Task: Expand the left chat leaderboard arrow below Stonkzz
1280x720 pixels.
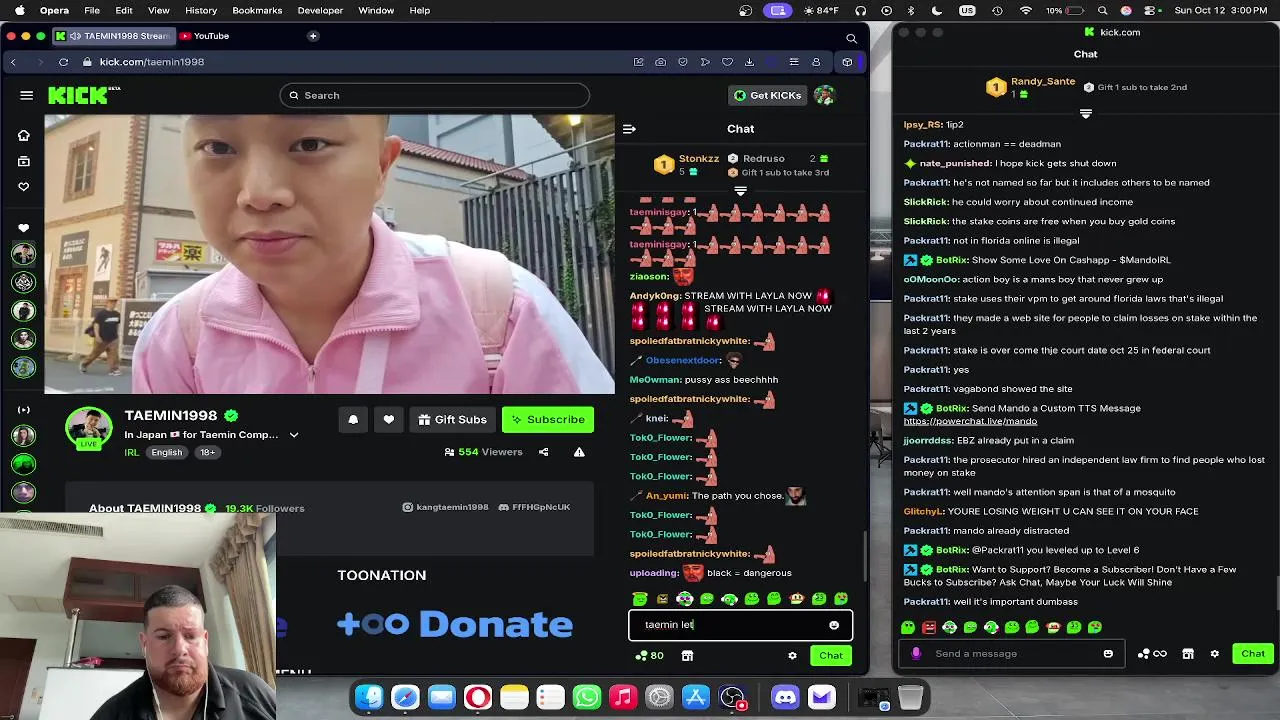Action: (741, 190)
